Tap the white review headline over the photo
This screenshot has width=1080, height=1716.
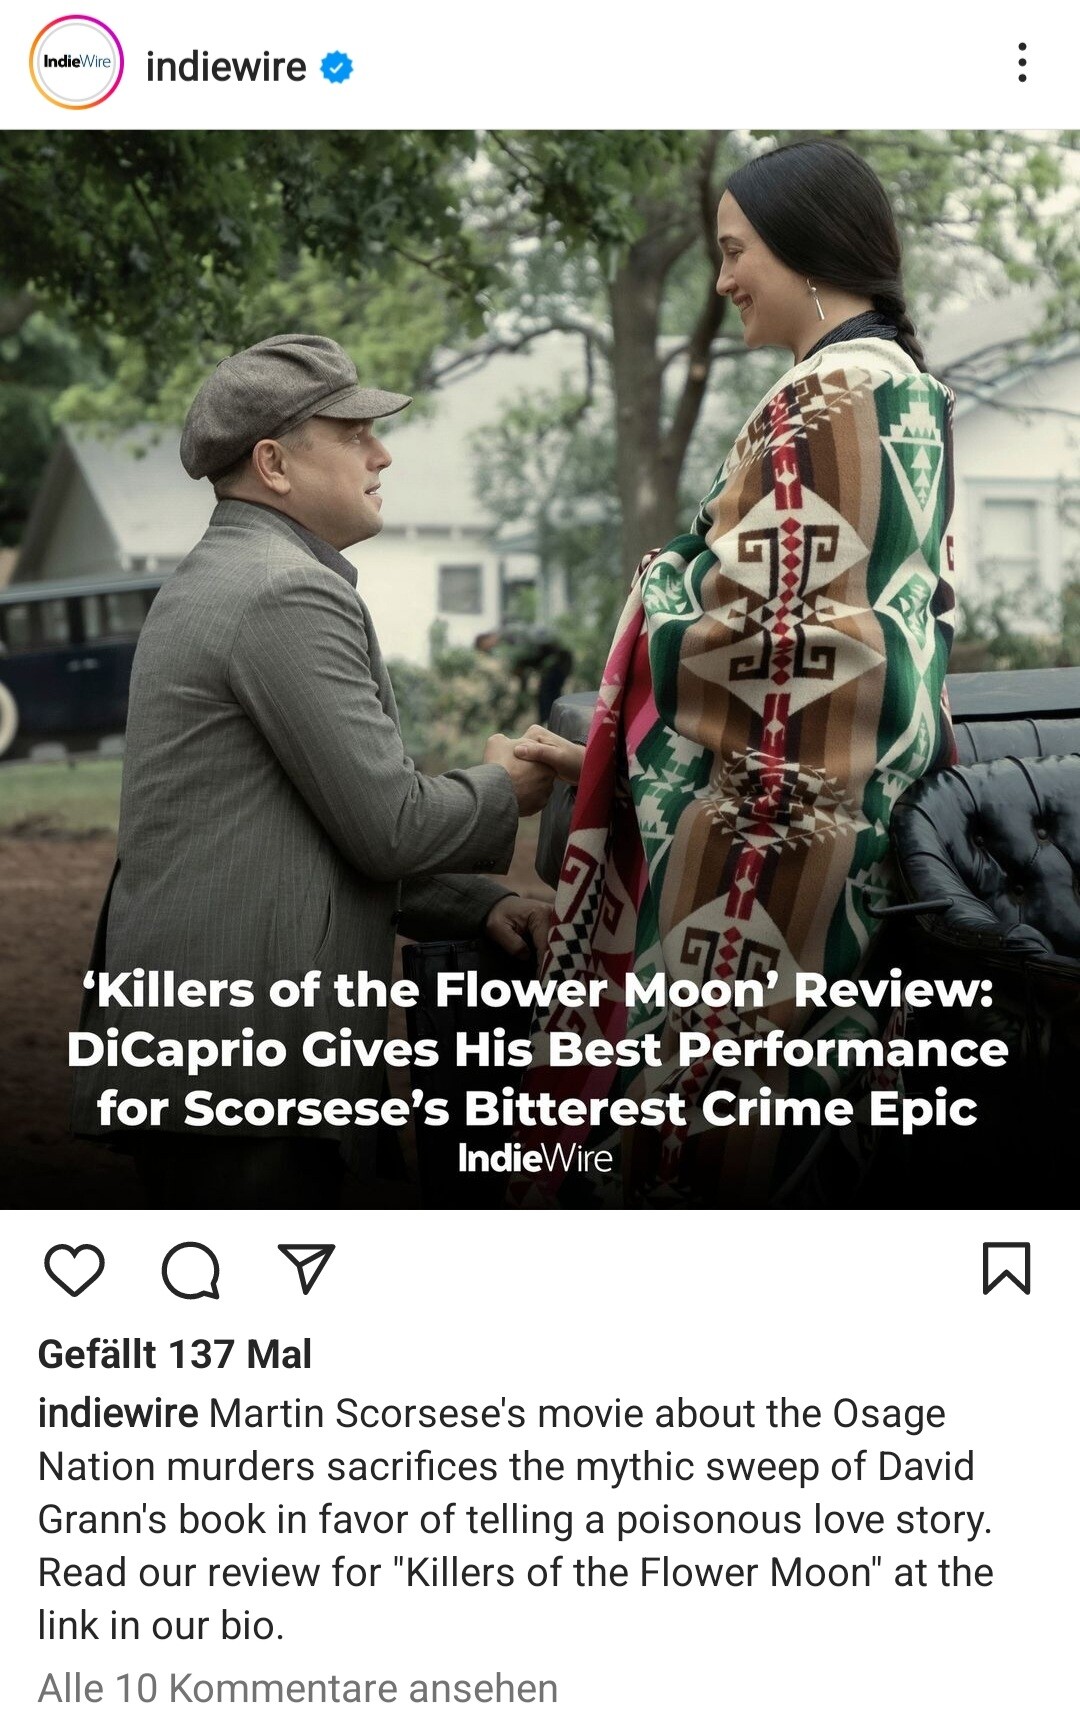pos(538,1049)
